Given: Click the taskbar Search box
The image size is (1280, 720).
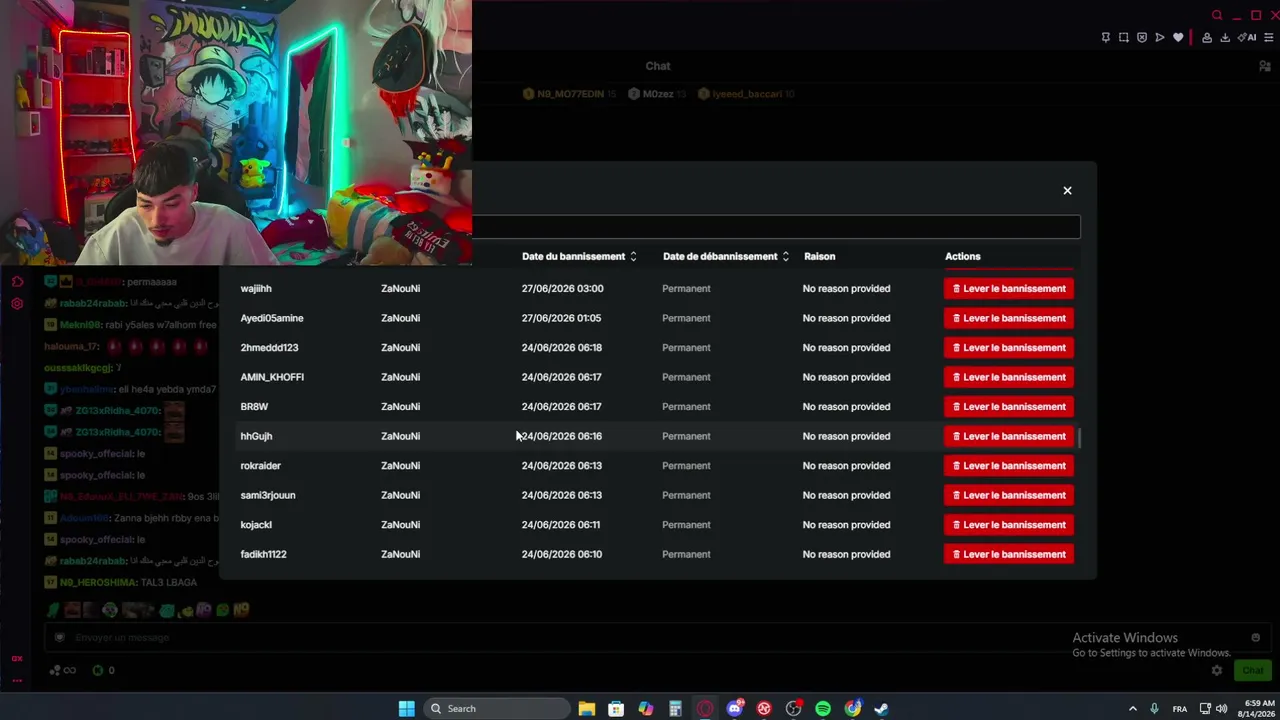Looking at the screenshot, I should point(497,708).
